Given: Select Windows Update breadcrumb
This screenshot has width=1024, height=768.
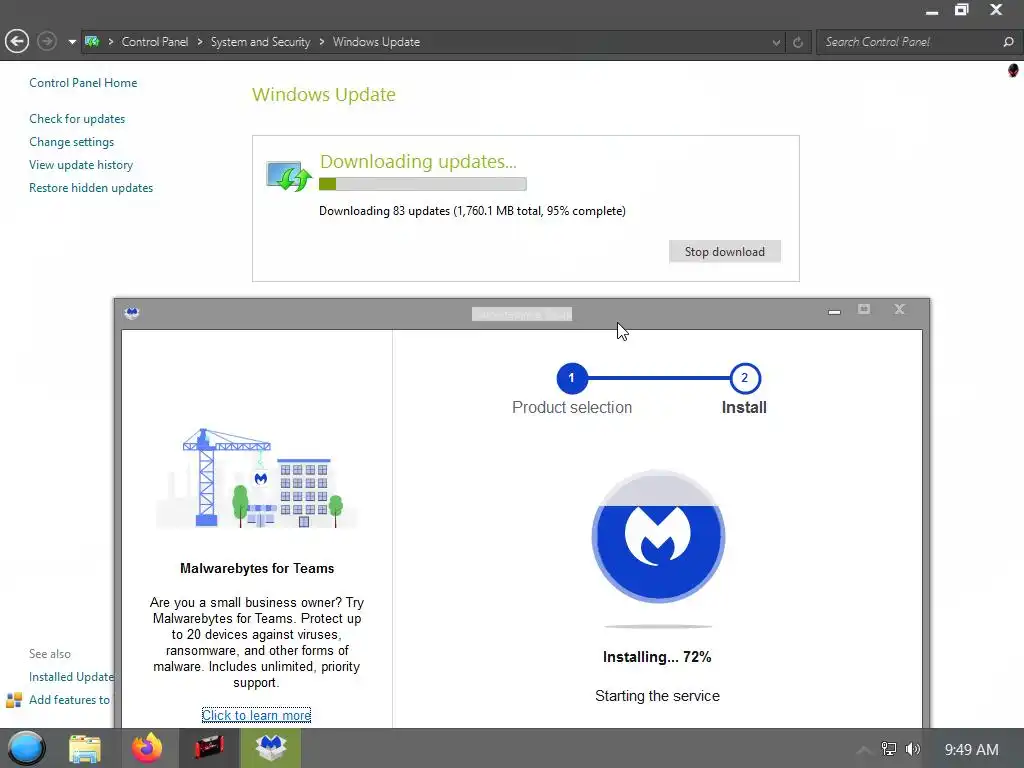Looking at the screenshot, I should point(376,42).
